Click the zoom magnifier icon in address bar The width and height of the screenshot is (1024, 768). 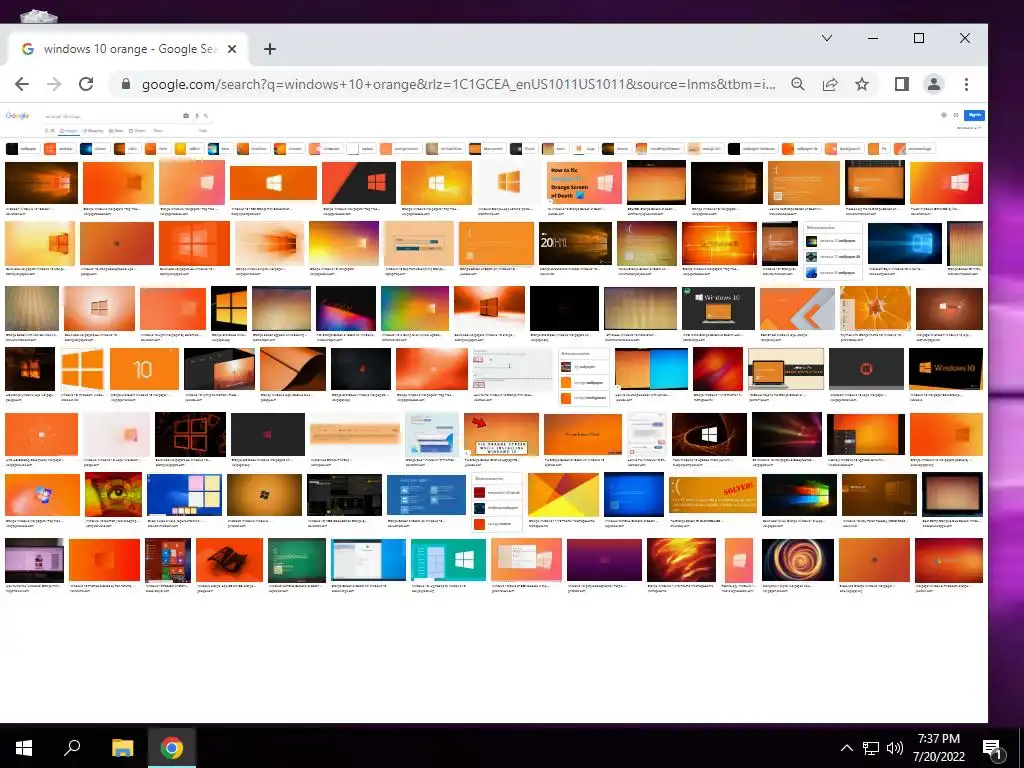click(797, 84)
